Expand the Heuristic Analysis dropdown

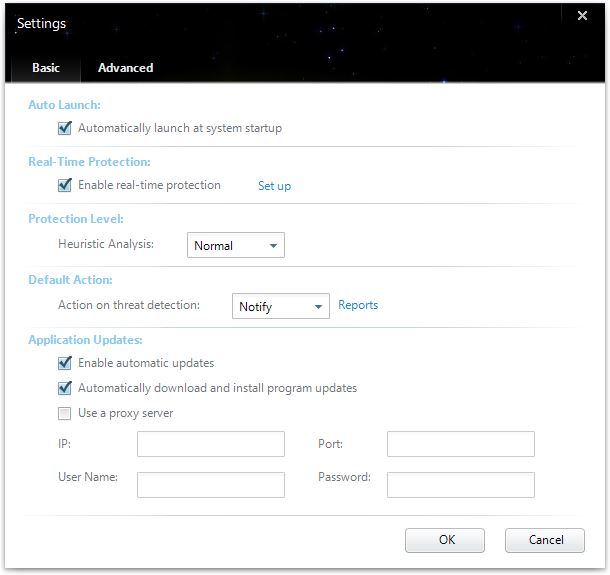[235, 246]
